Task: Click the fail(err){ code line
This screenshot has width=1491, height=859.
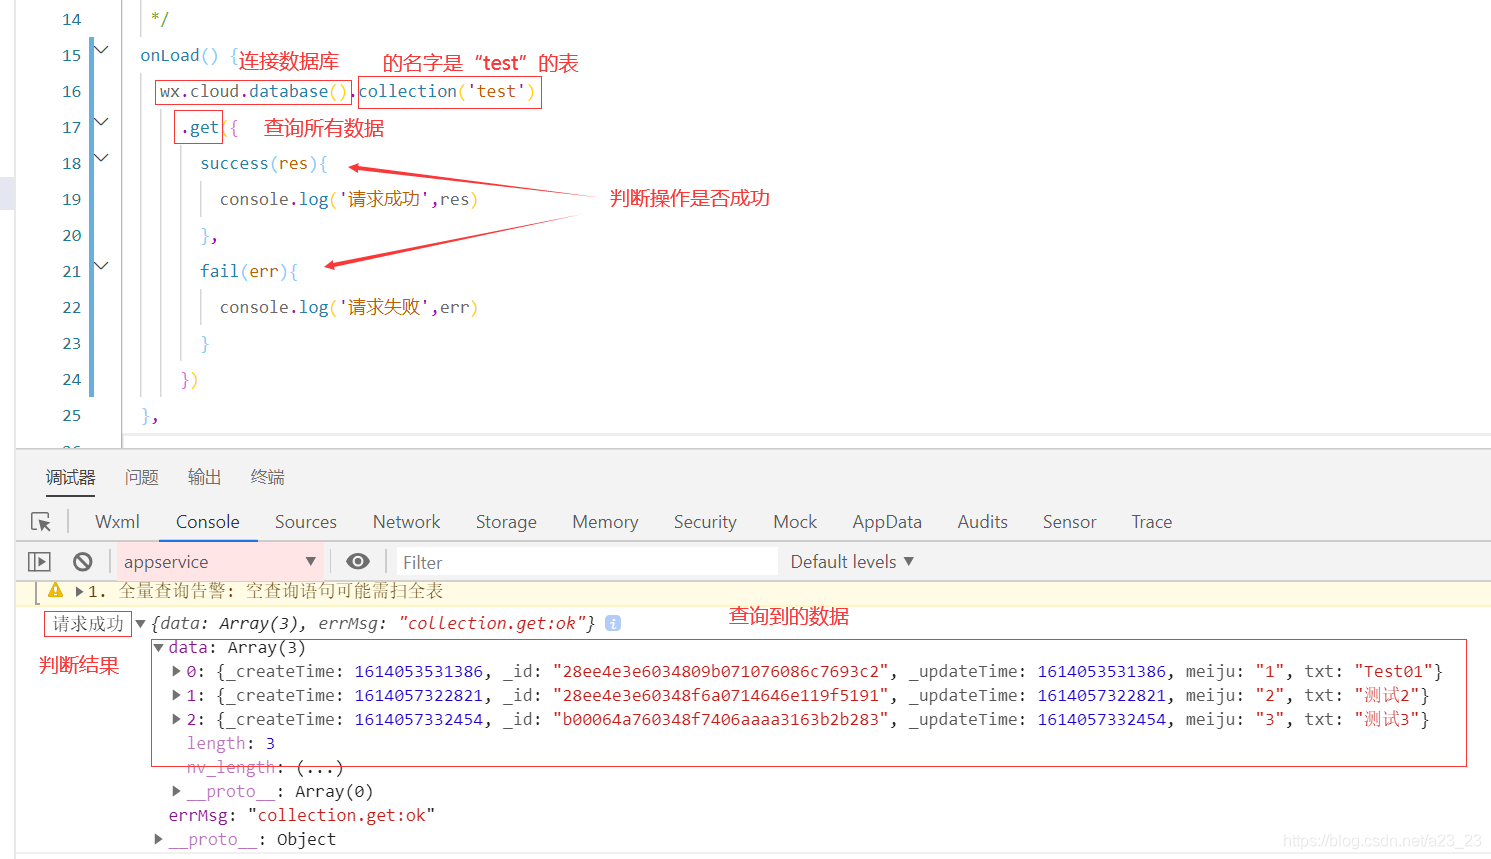Action: pyautogui.click(x=249, y=271)
